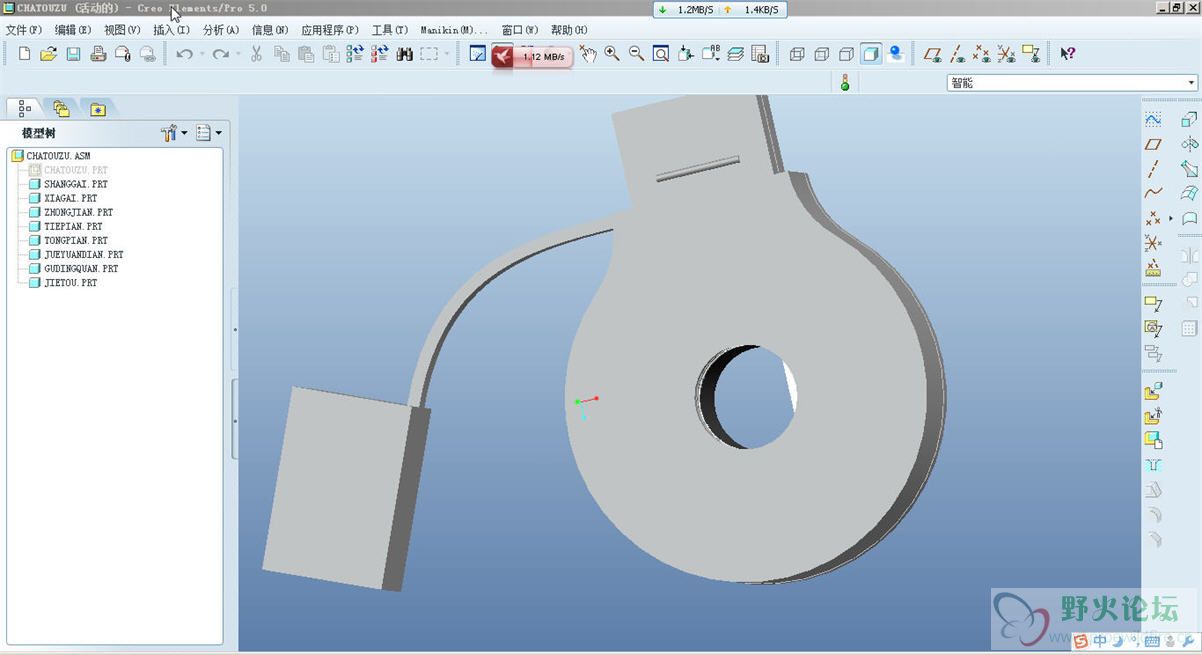Screen dimensions: 1202x655
Task: Open the 编辑(E) menu
Action: click(x=73, y=30)
